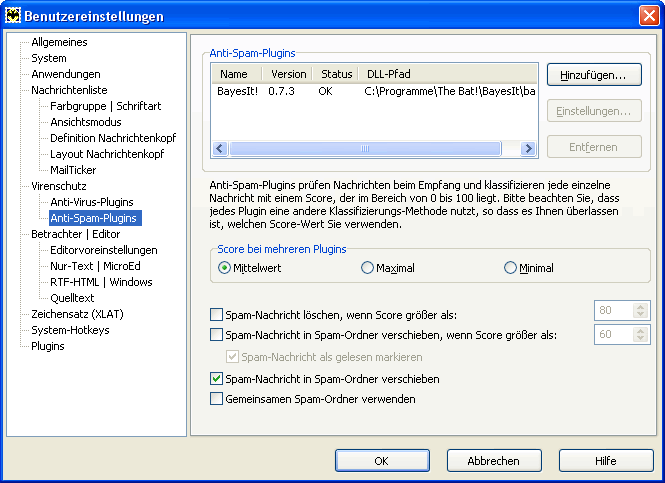This screenshot has height=483, width=665.
Task: Uncheck Spam-Nachricht in Spam-Ordner verschieben
Action: 216,379
